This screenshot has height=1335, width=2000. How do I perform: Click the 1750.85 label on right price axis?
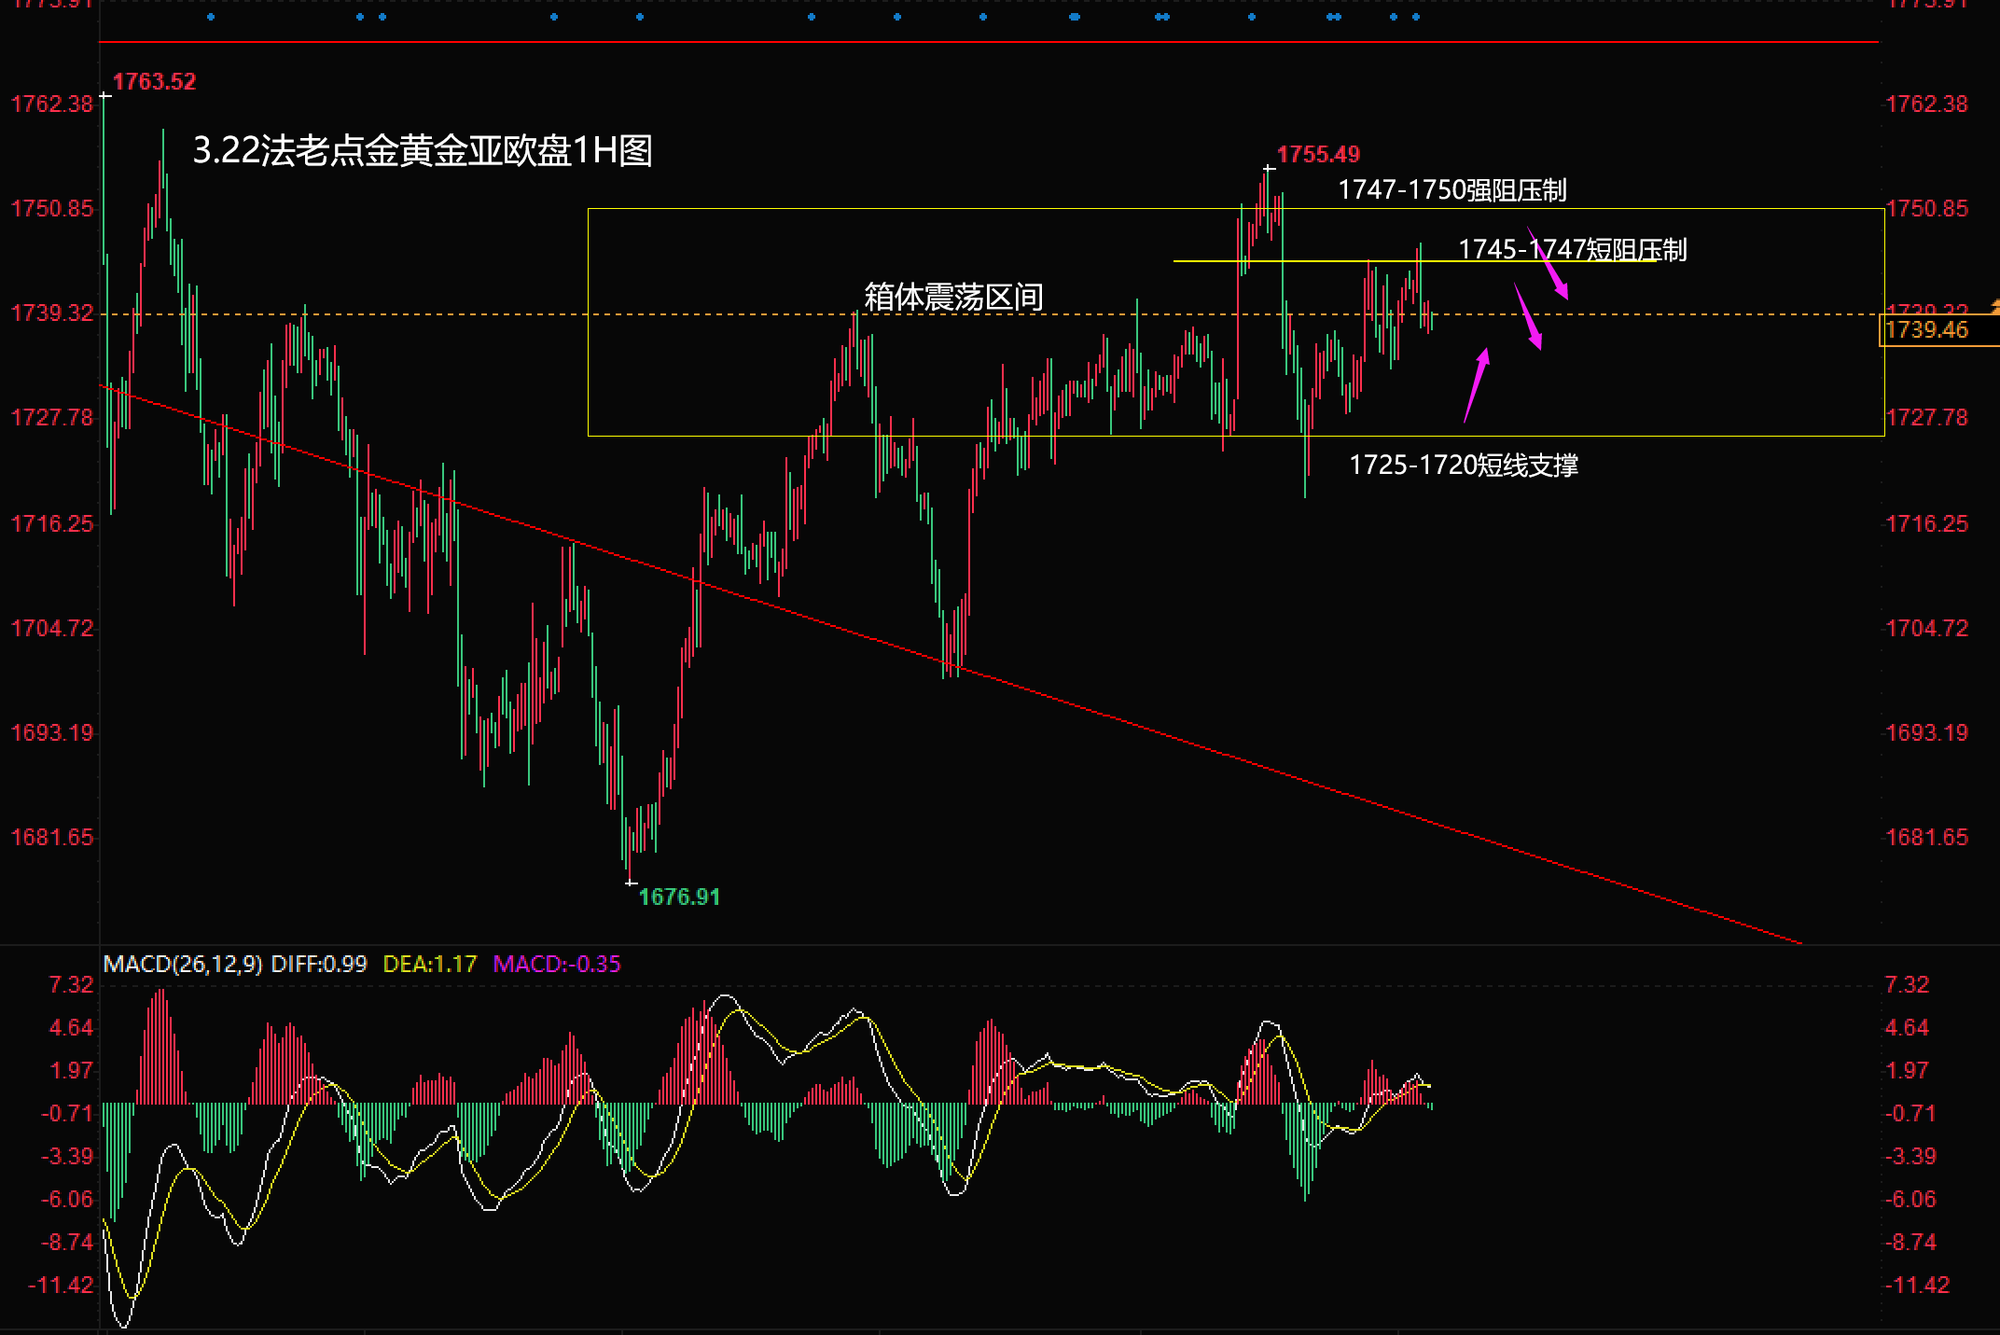1926,209
